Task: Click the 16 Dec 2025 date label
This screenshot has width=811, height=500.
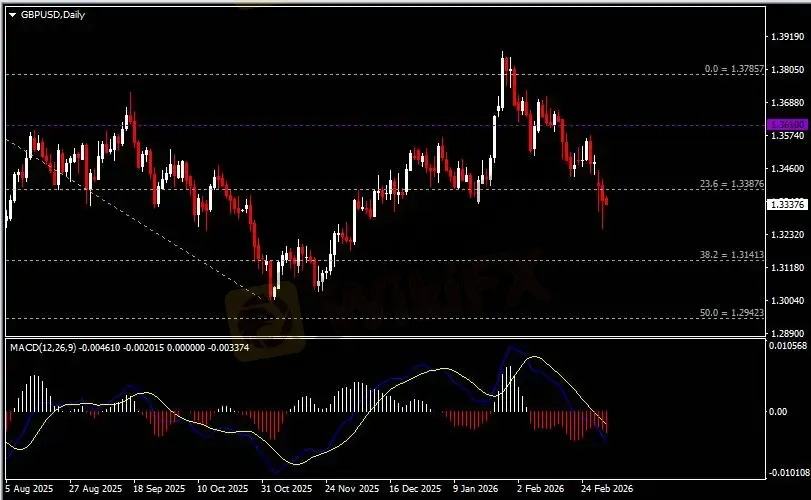Action: 415,489
